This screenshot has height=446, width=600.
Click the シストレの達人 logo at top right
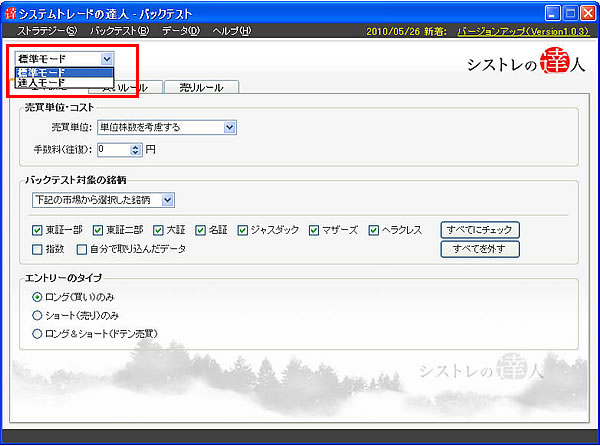pyautogui.click(x=526, y=61)
